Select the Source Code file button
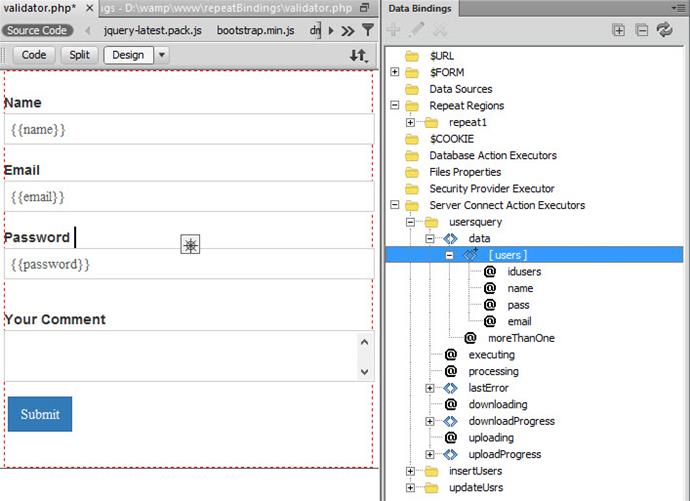This screenshot has height=501, width=690. pos(37,30)
